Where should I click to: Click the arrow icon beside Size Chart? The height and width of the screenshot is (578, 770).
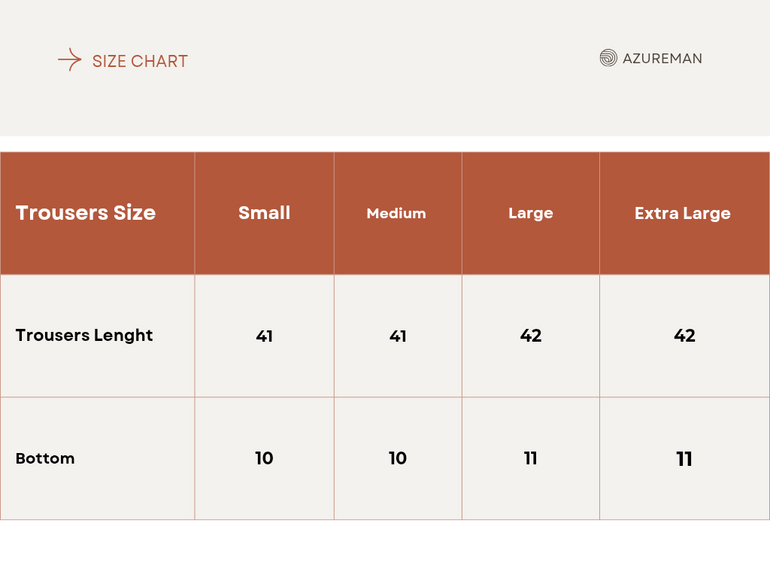click(x=69, y=60)
